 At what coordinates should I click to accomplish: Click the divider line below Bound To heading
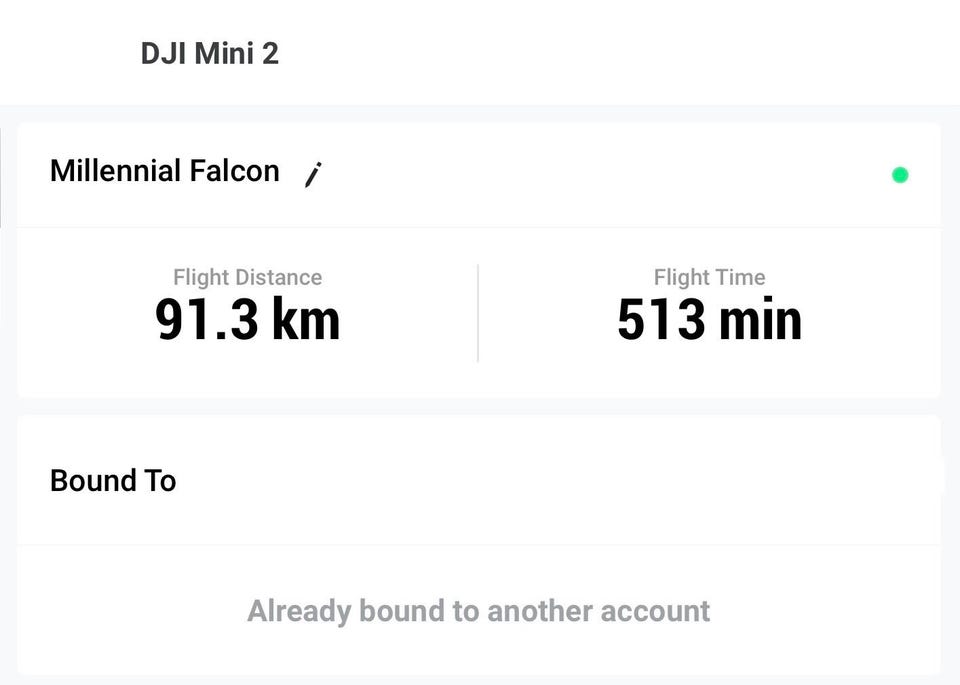[x=479, y=545]
